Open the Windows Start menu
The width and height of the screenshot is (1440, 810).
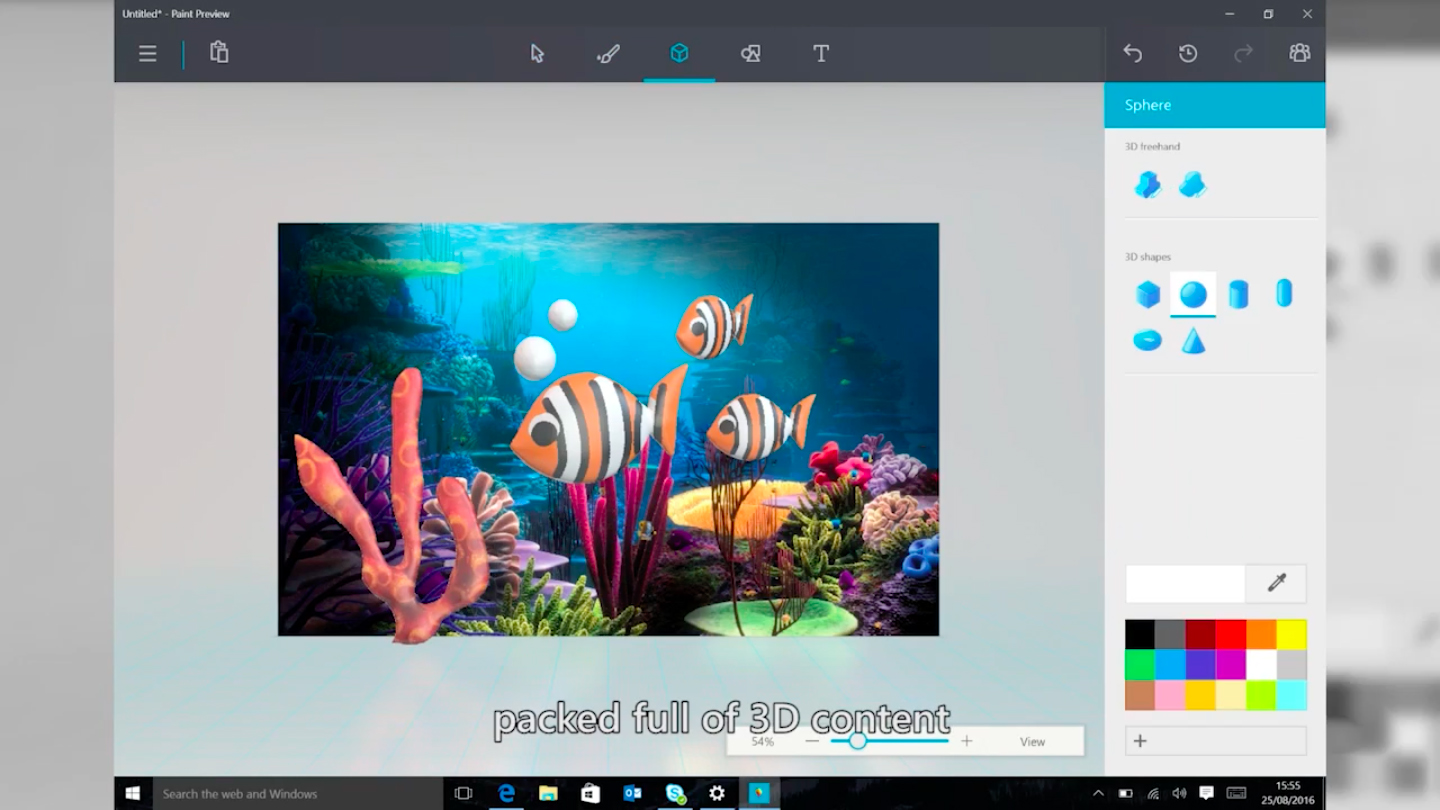pyautogui.click(x=132, y=793)
